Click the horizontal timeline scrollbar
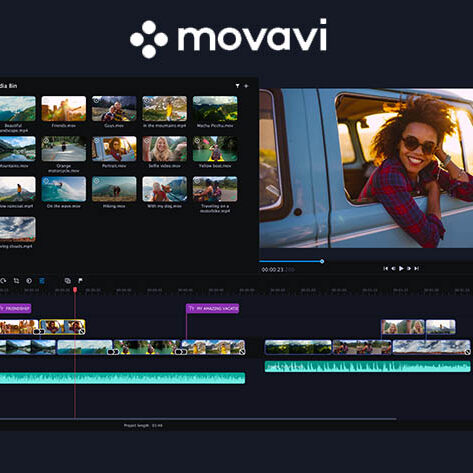The image size is (473, 473). point(198,419)
